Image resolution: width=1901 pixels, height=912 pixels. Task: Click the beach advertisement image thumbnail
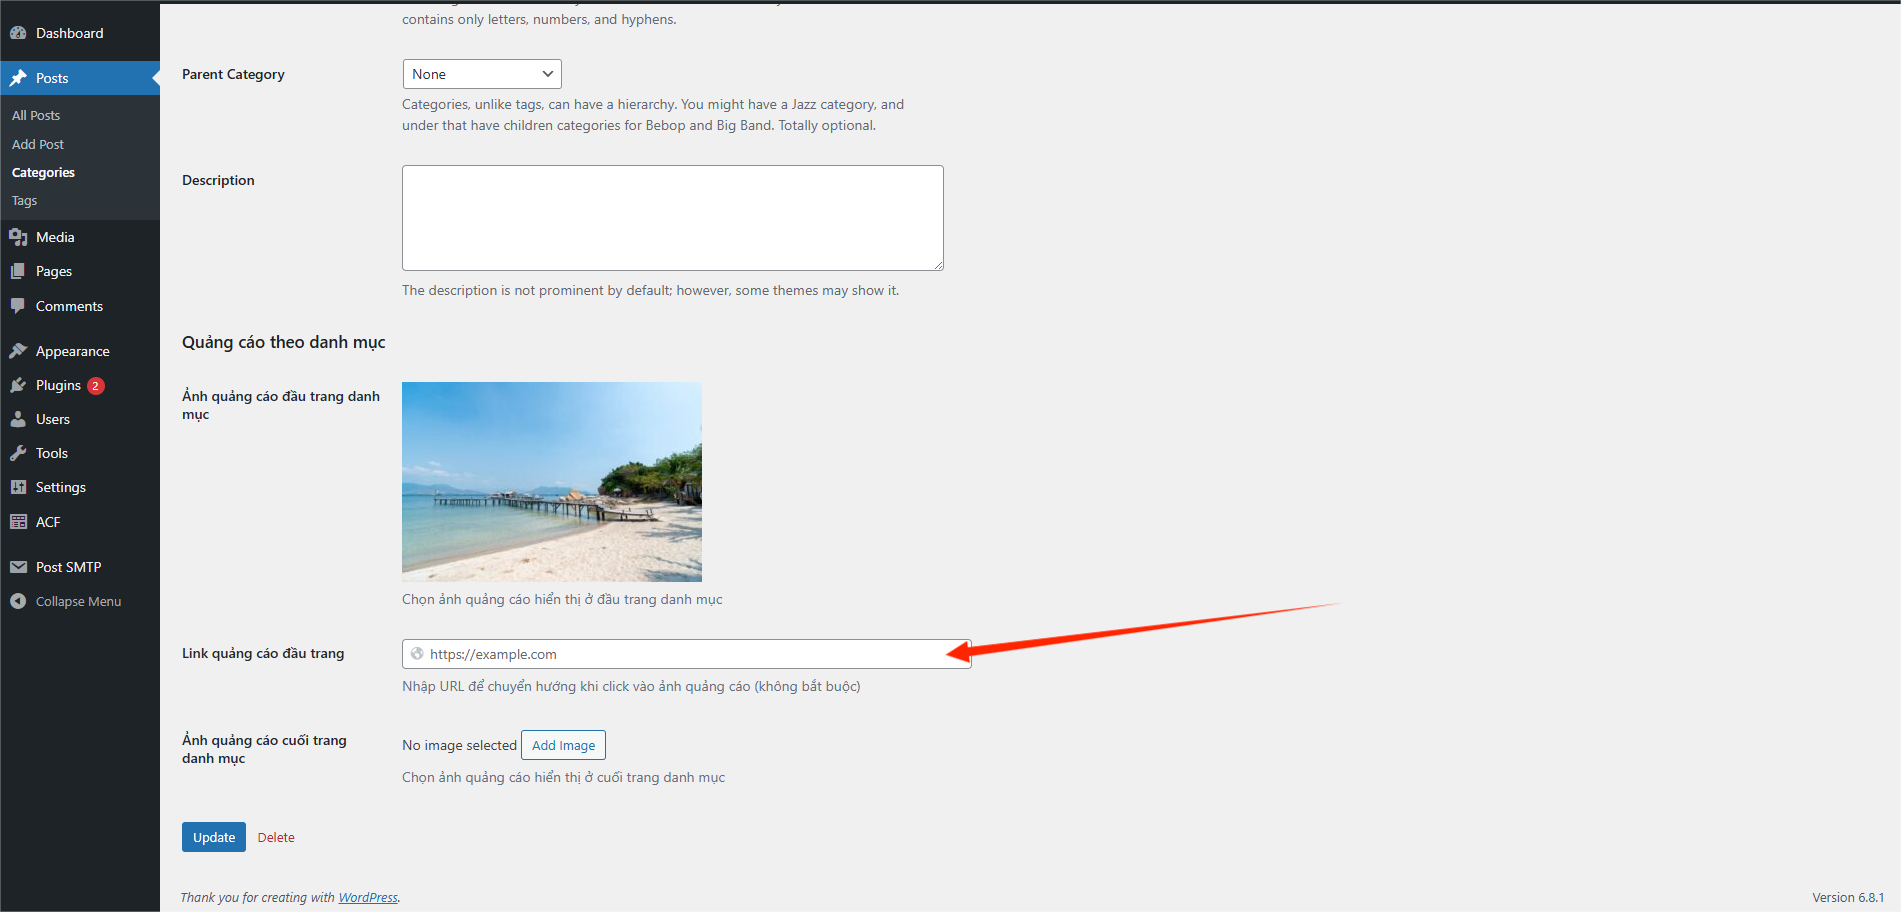point(551,481)
